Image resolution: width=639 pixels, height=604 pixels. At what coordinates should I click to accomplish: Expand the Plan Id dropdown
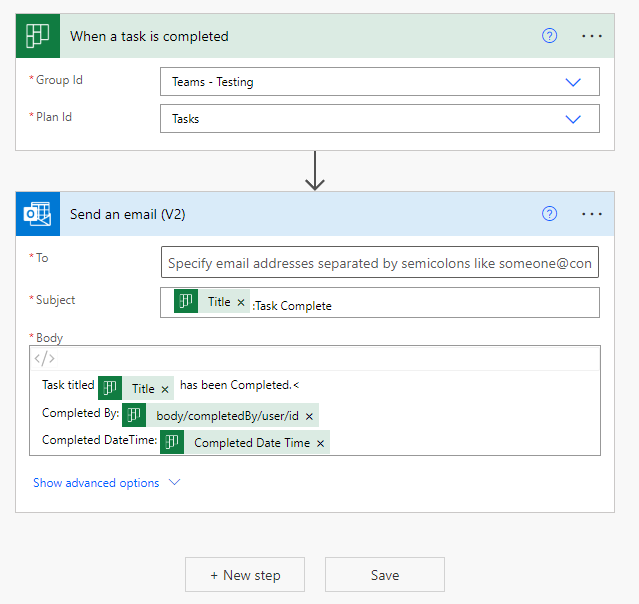(573, 119)
